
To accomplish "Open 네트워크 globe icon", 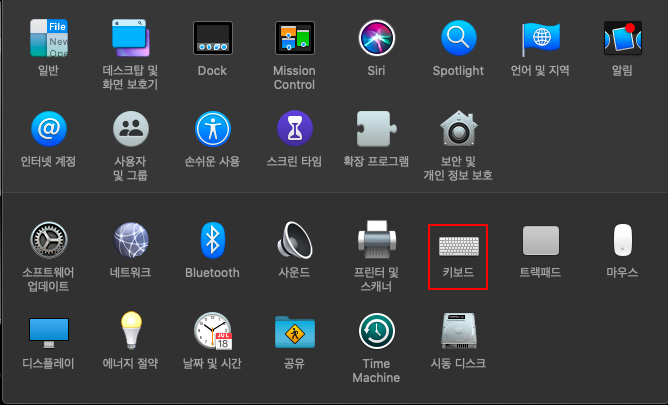I will [130, 240].
